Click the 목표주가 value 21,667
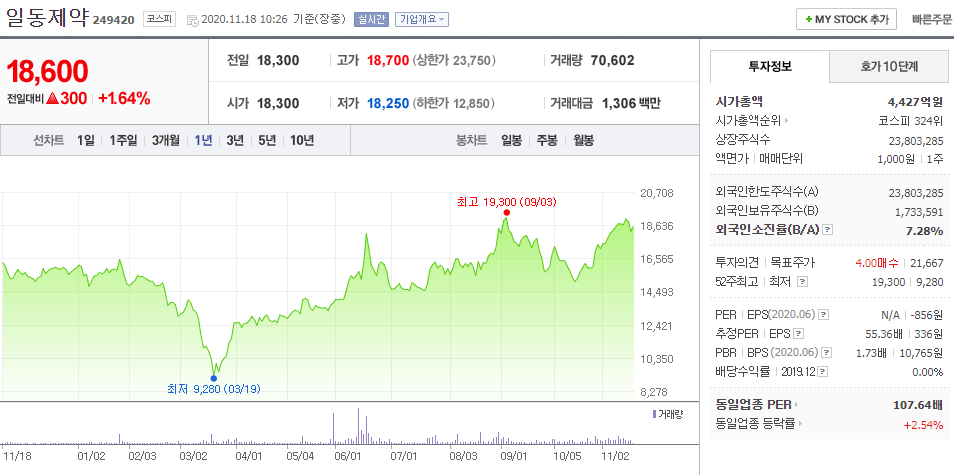 point(927,263)
